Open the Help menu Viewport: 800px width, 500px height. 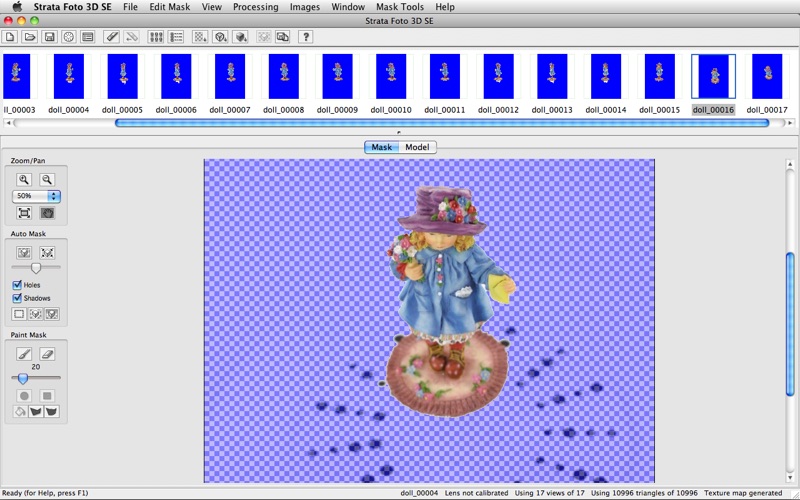pos(445,7)
